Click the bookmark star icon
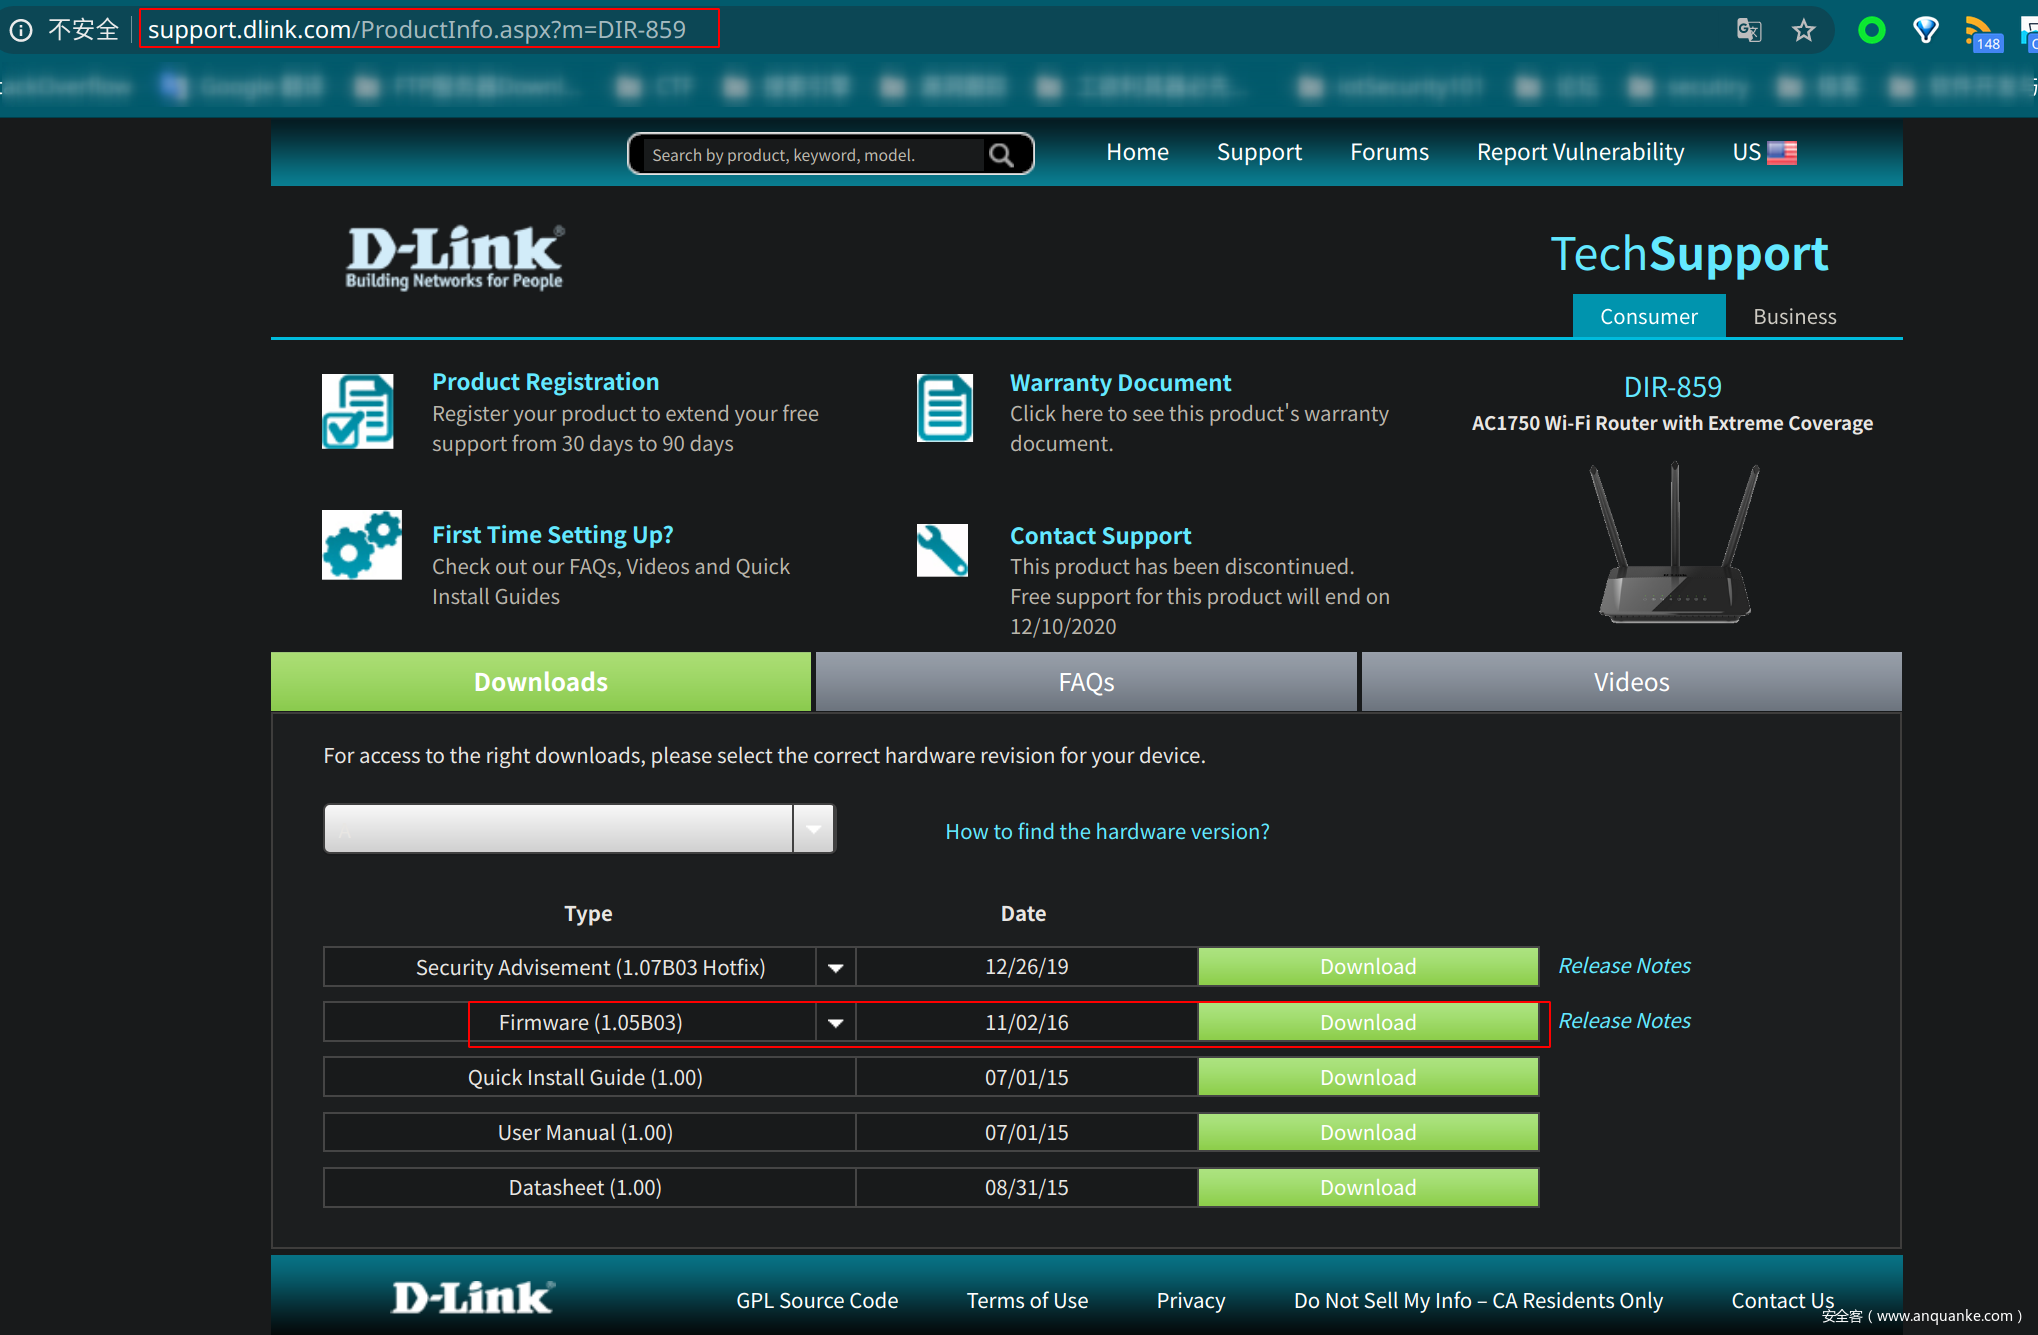This screenshot has width=2038, height=1335. pyautogui.click(x=1803, y=30)
